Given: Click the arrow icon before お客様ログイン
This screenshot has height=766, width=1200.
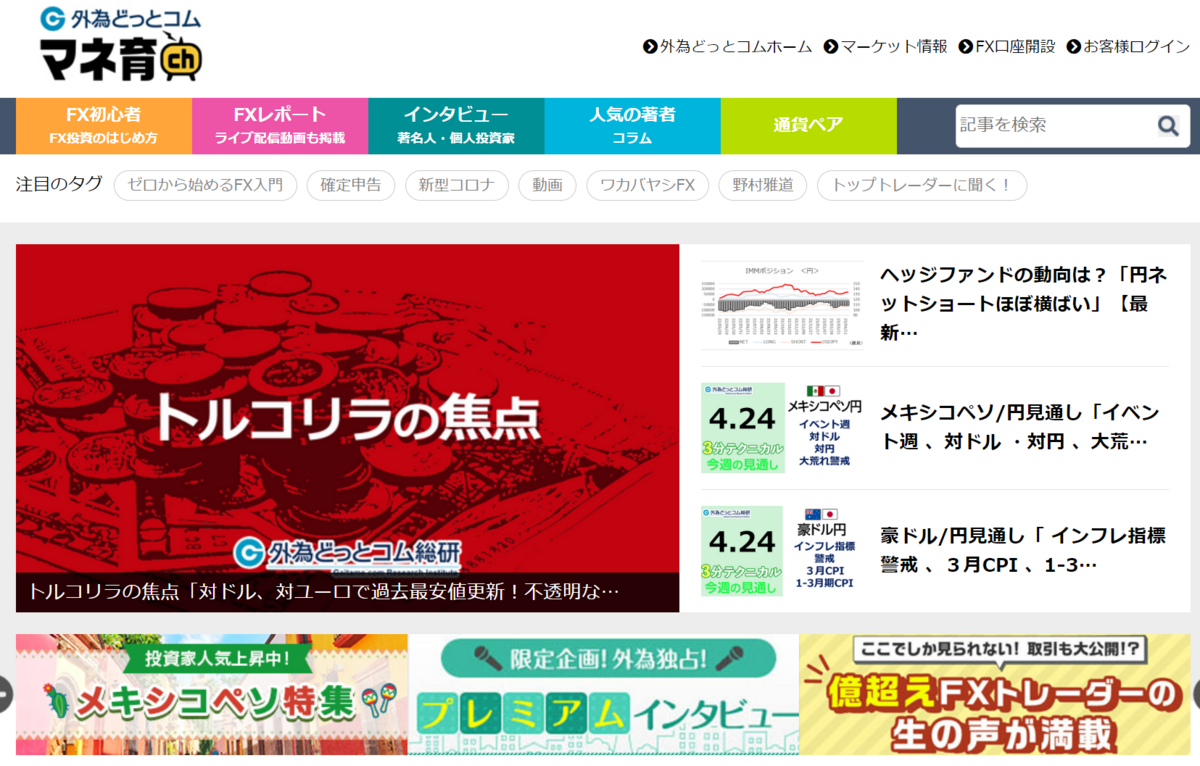Looking at the screenshot, I should pyautogui.click(x=1074, y=47).
